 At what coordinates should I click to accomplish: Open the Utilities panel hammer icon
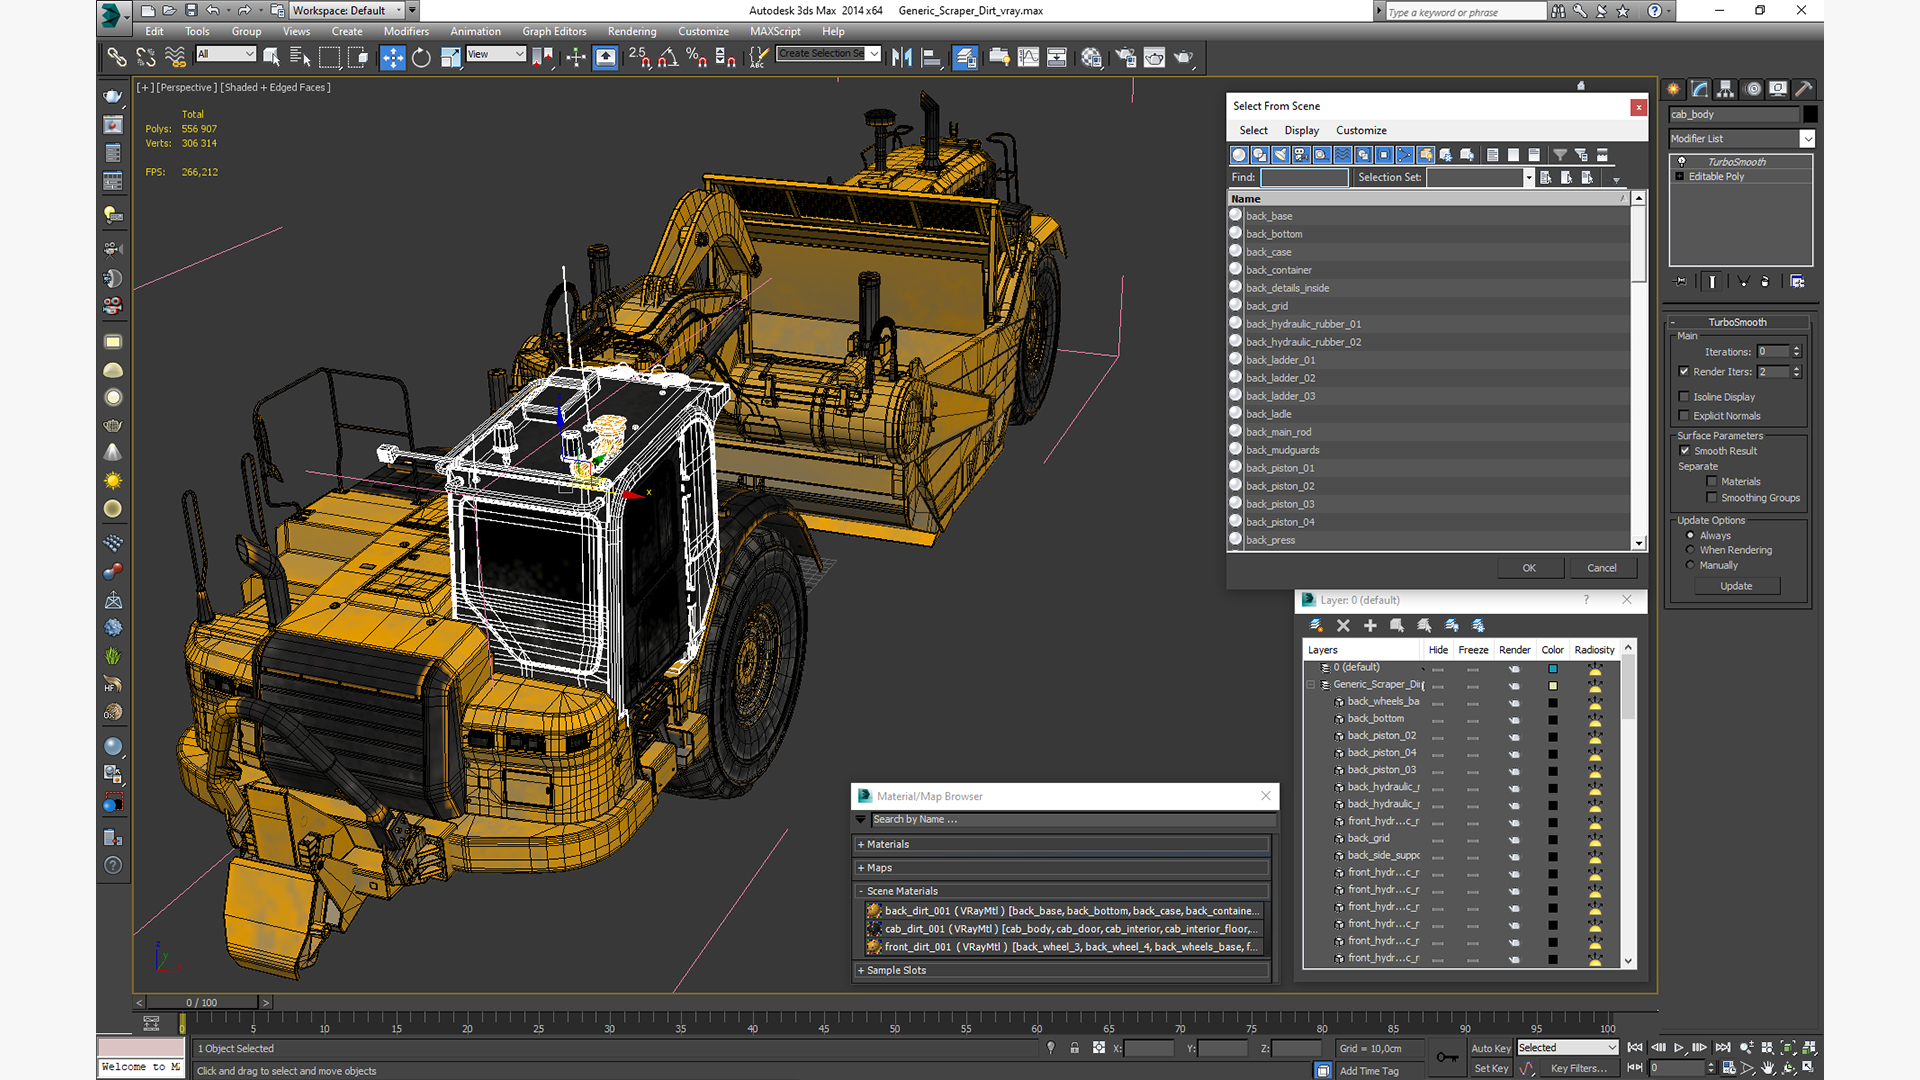tap(1803, 89)
